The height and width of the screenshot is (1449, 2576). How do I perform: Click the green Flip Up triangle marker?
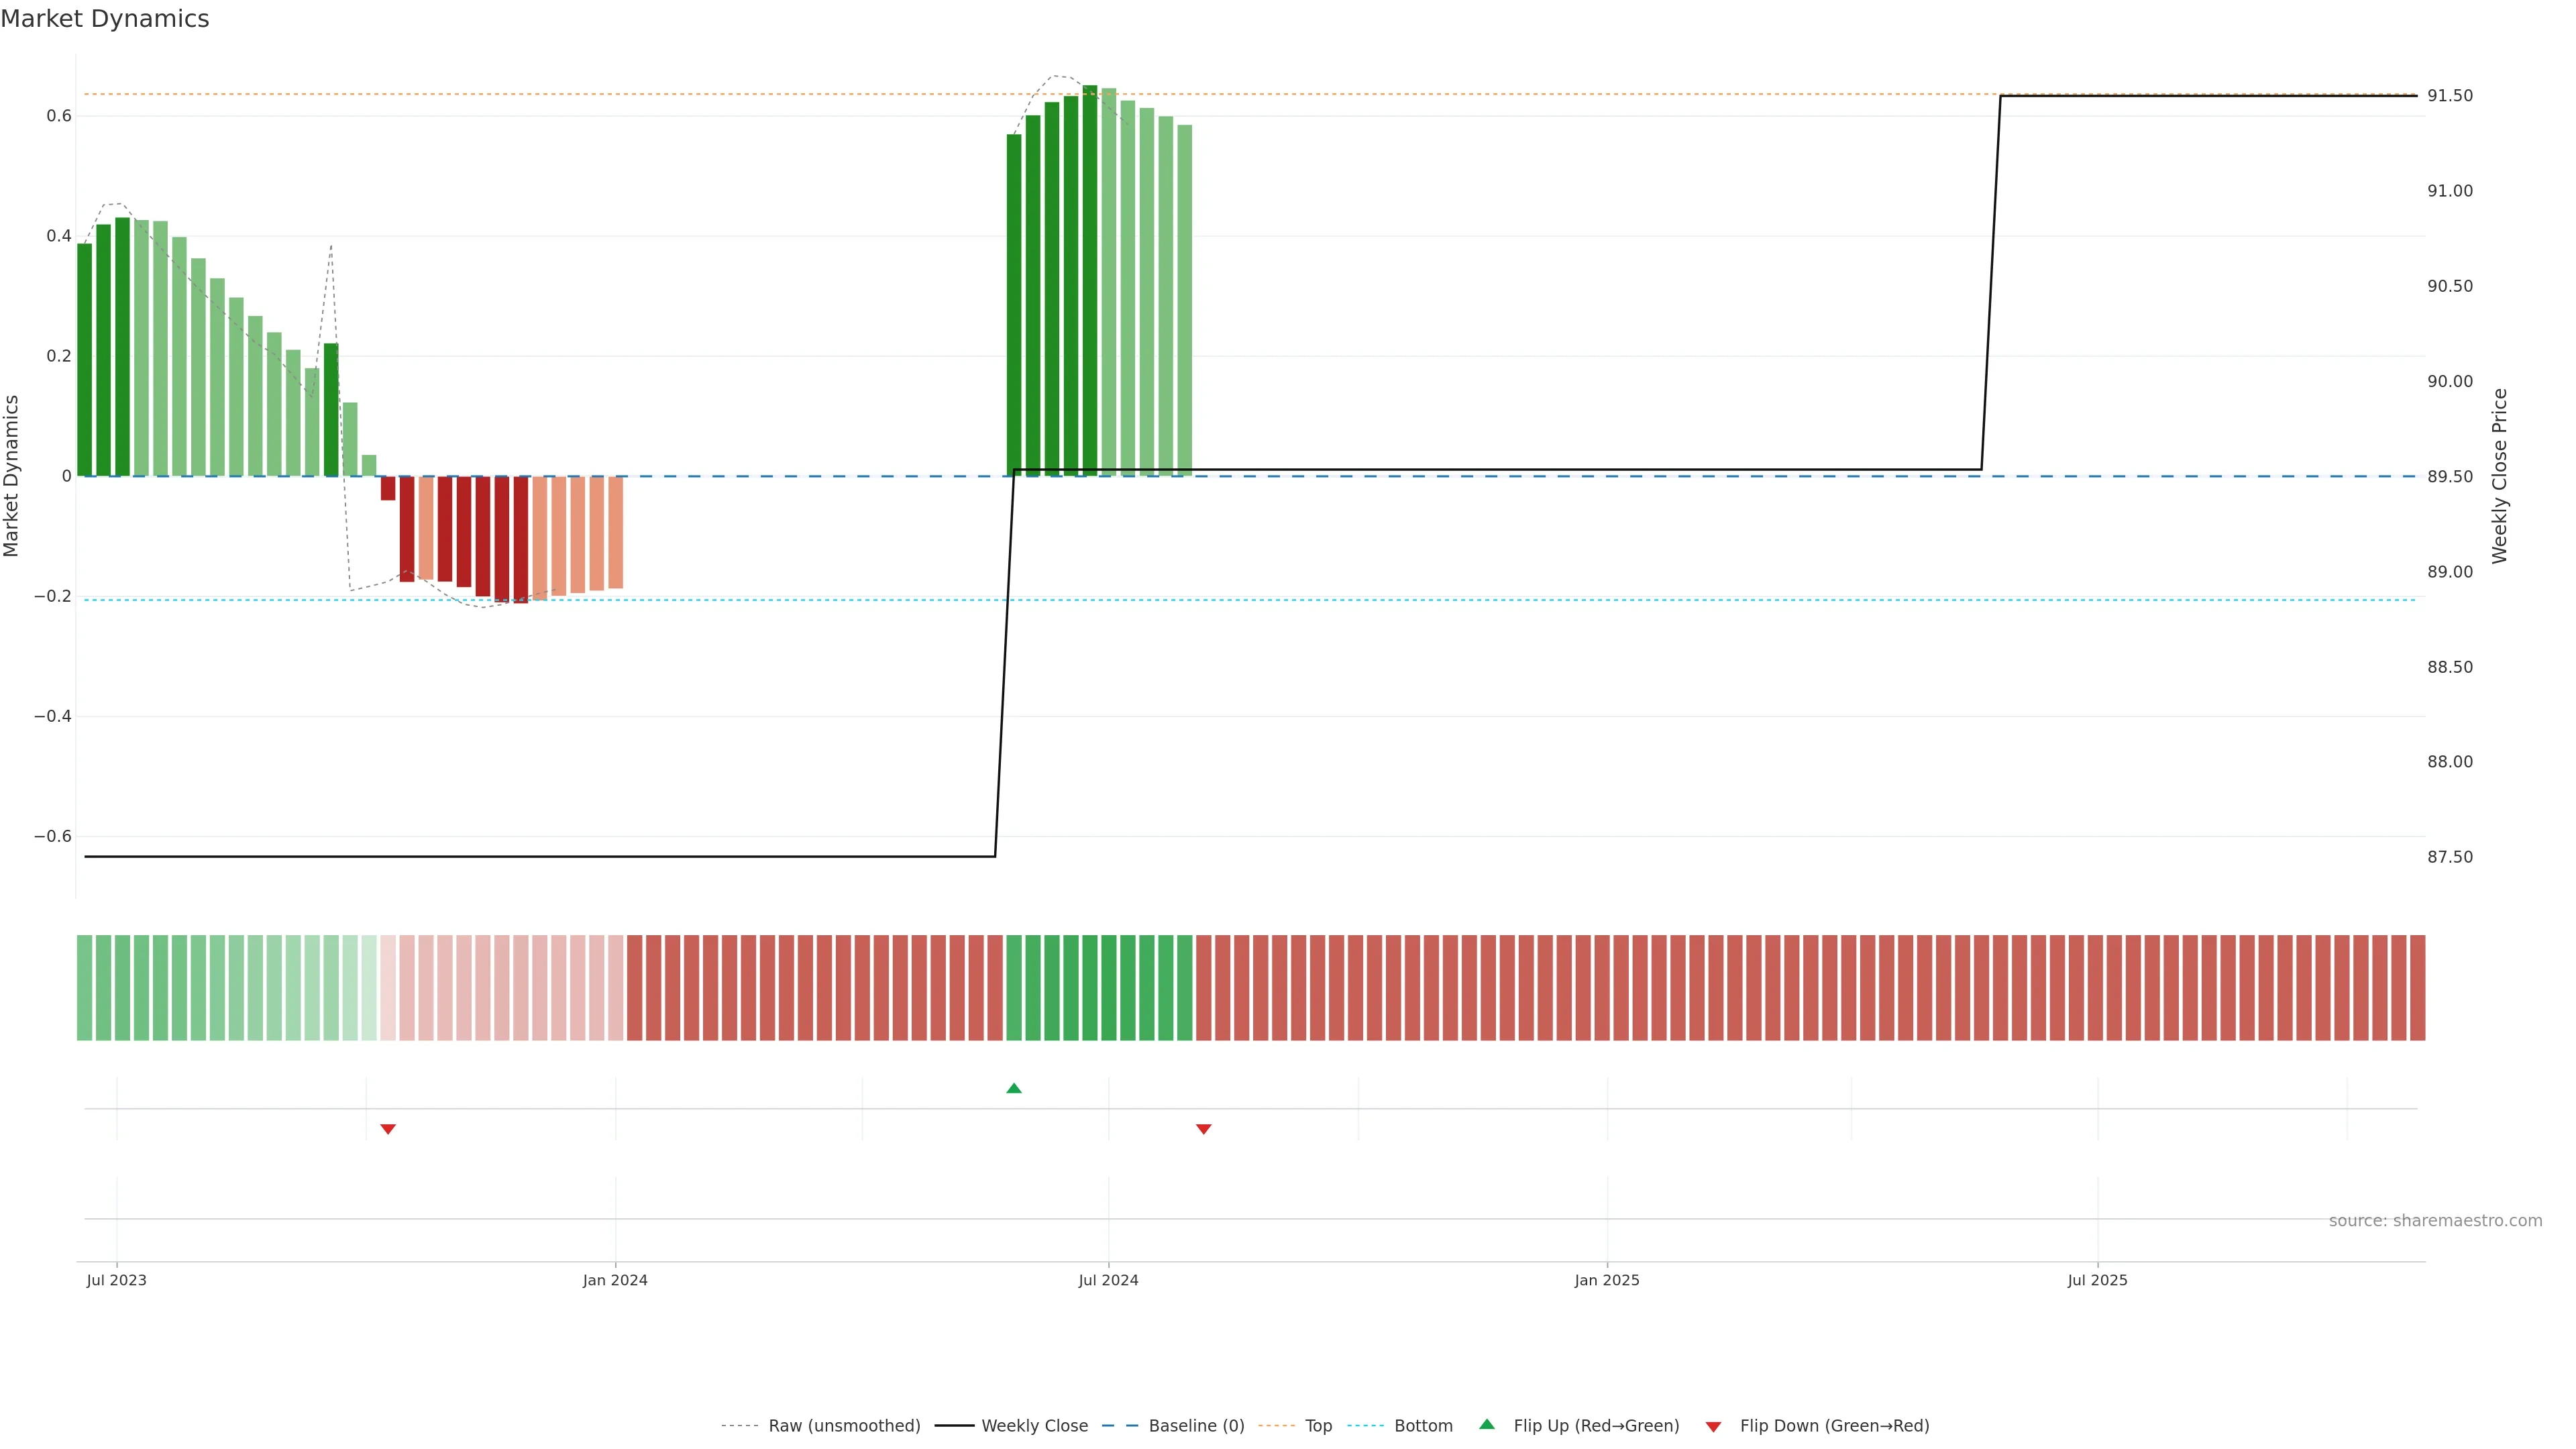coord(1014,1088)
